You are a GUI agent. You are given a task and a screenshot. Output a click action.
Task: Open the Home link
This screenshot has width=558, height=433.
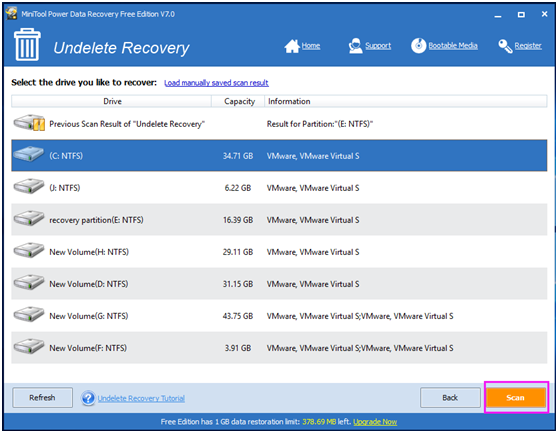click(311, 46)
